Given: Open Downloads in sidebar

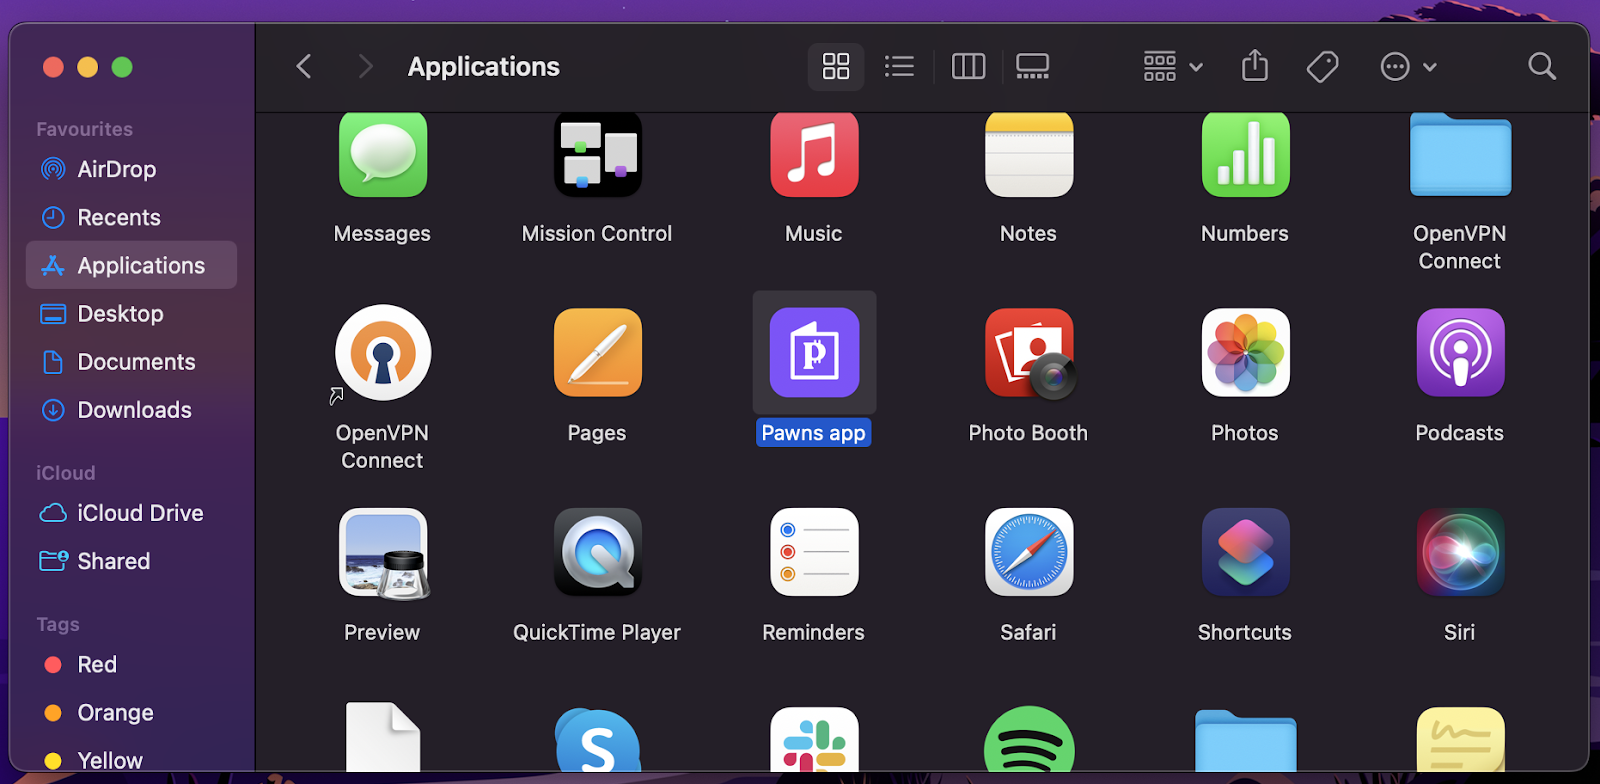Looking at the screenshot, I should [x=131, y=409].
